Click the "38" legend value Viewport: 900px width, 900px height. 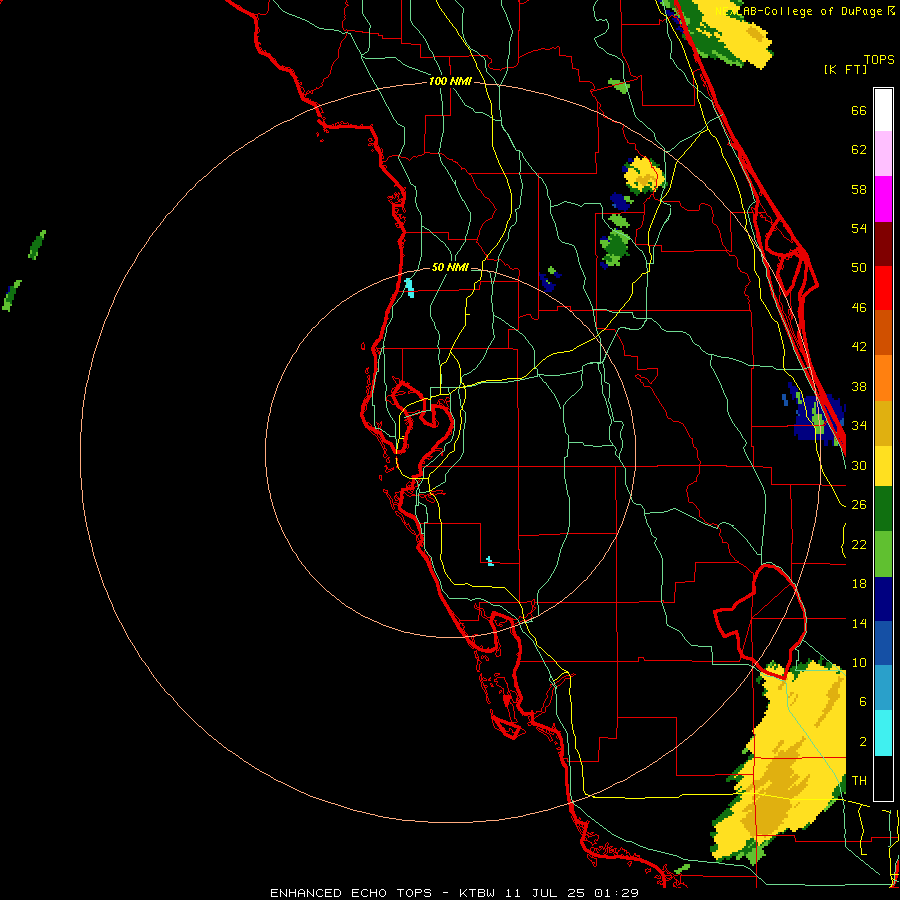[x=859, y=386]
